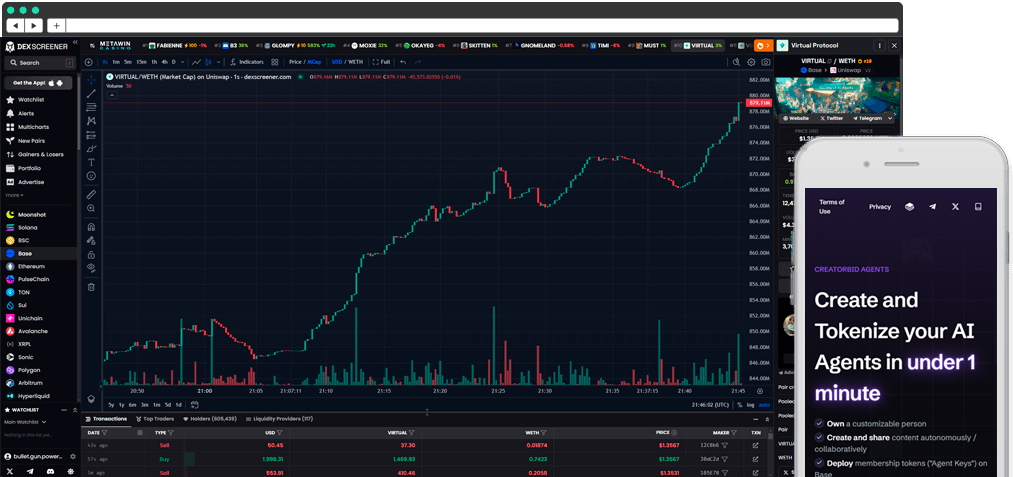
Task: Open chart settings gear icon
Action: [x=751, y=62]
